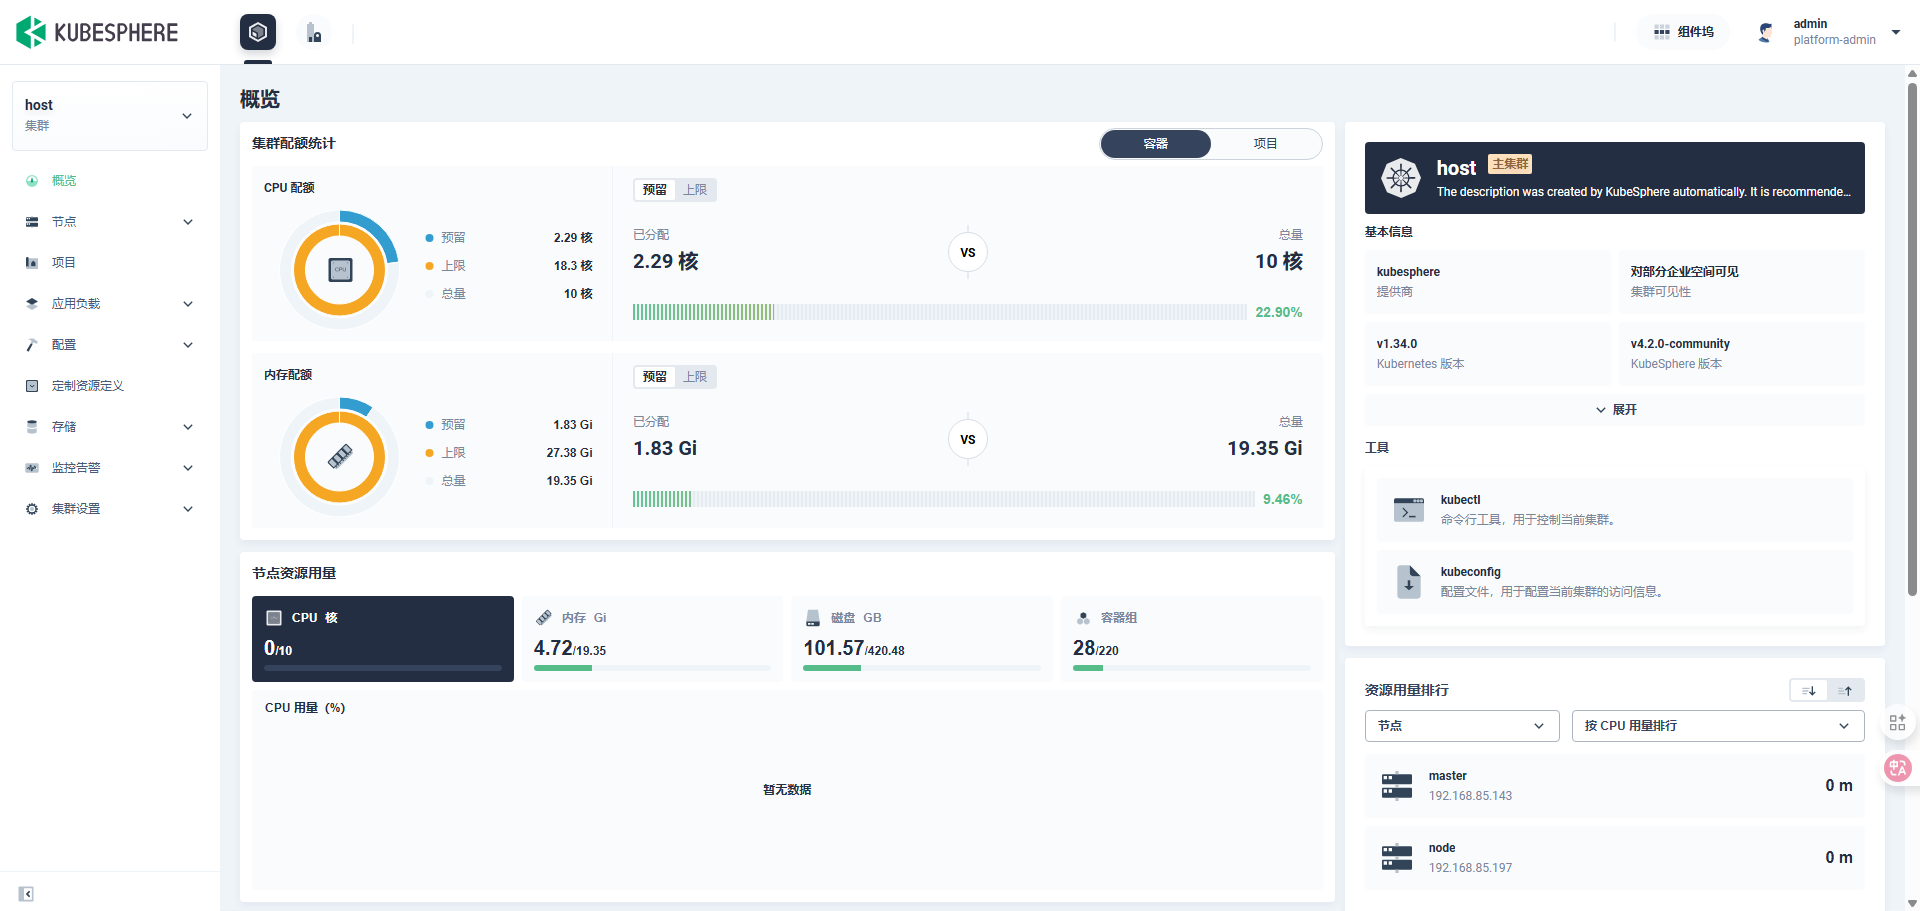Collapse the sidebar with the bottom-left icon
The width and height of the screenshot is (1920, 911).
(26, 894)
